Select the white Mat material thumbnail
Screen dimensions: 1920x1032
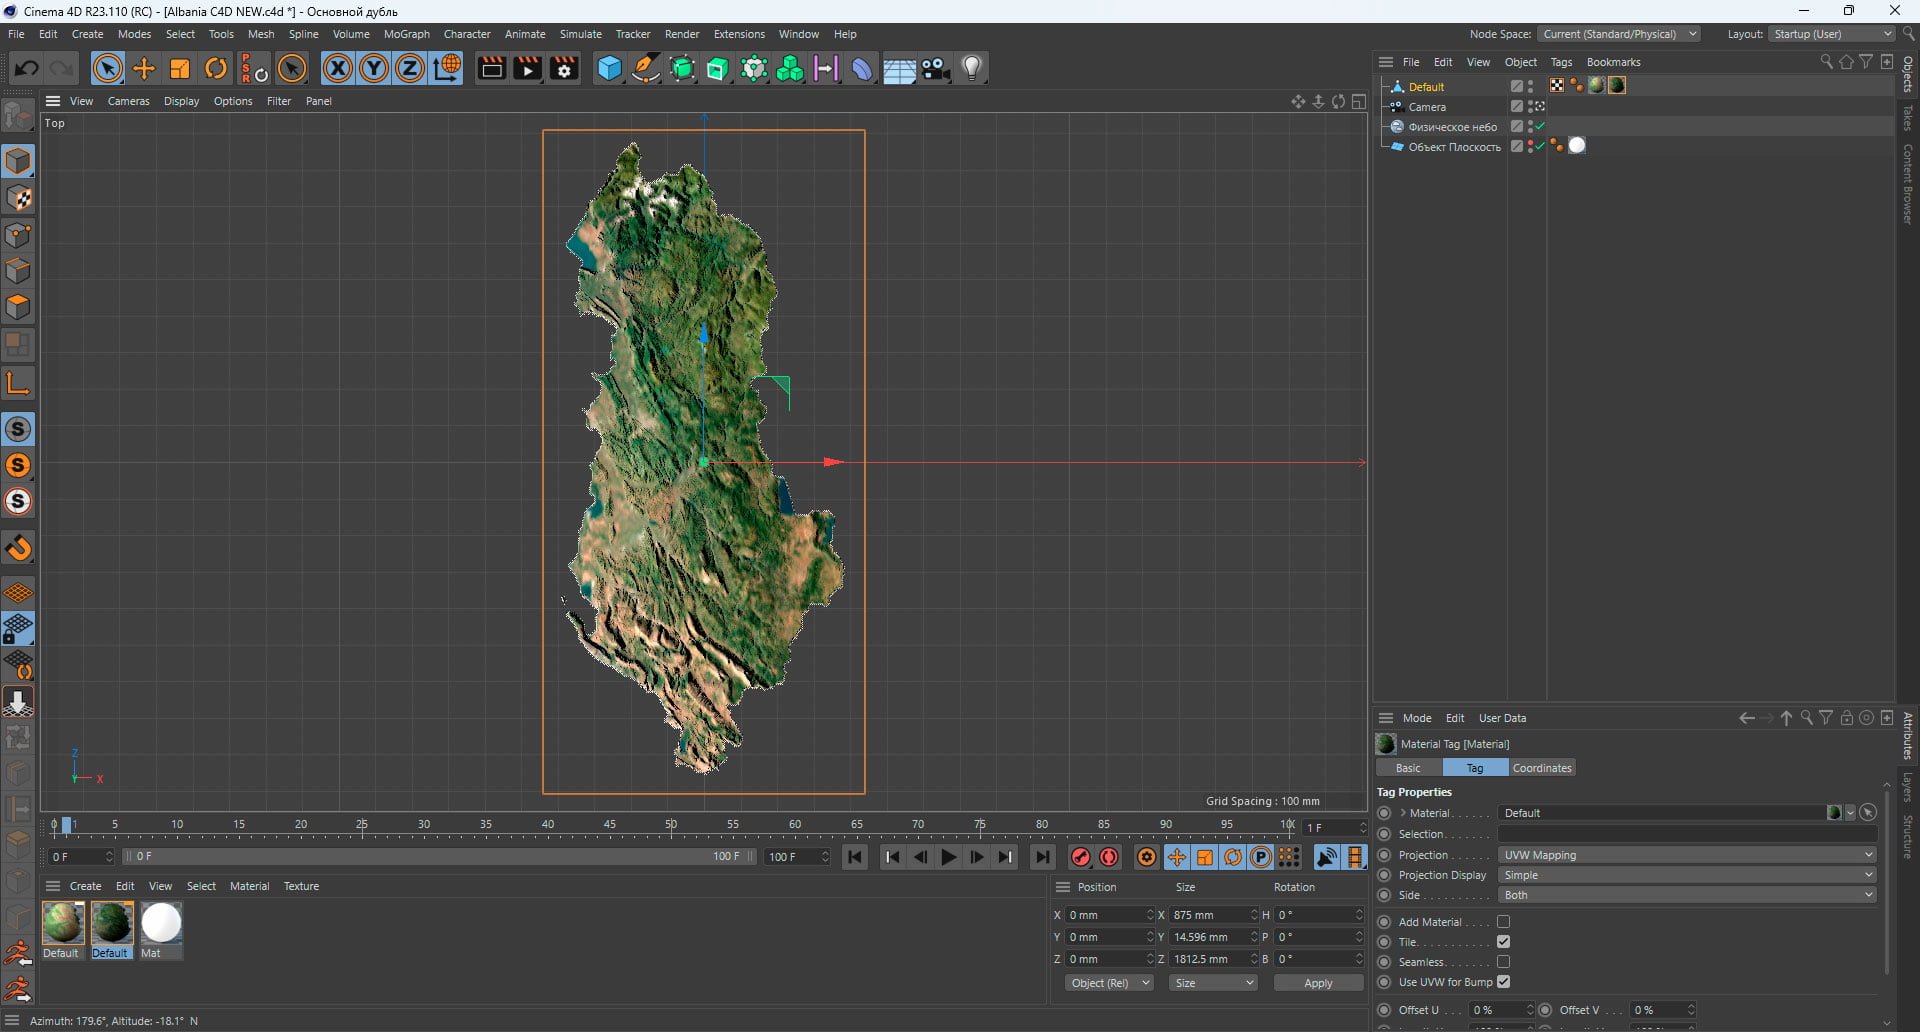coord(161,923)
